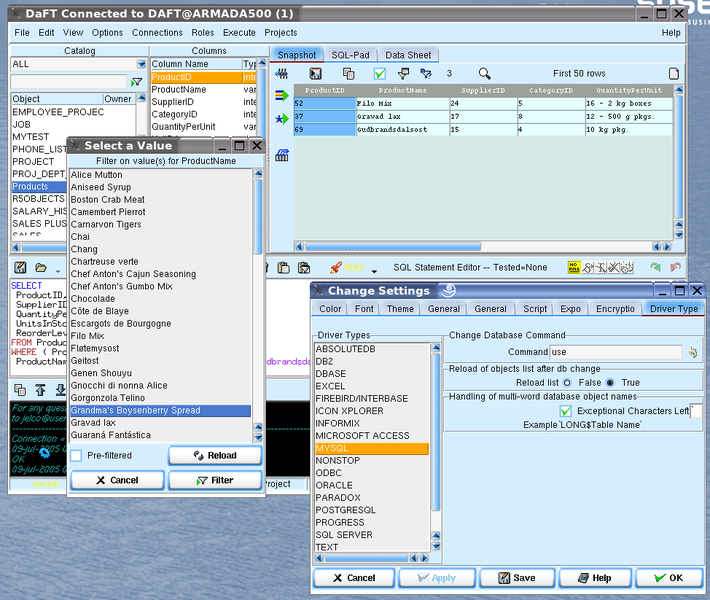Open the dropdown arrow next to RUN
The width and height of the screenshot is (710, 600).
(x=374, y=271)
